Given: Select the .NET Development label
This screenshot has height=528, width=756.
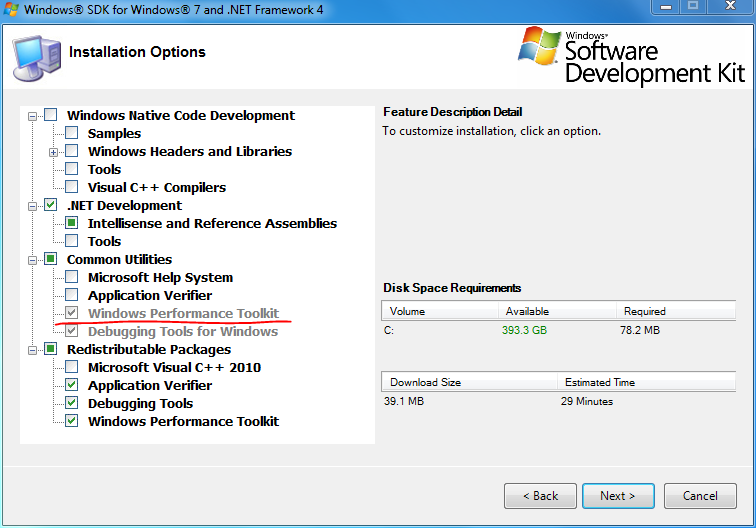Looking at the screenshot, I should 124,205.
